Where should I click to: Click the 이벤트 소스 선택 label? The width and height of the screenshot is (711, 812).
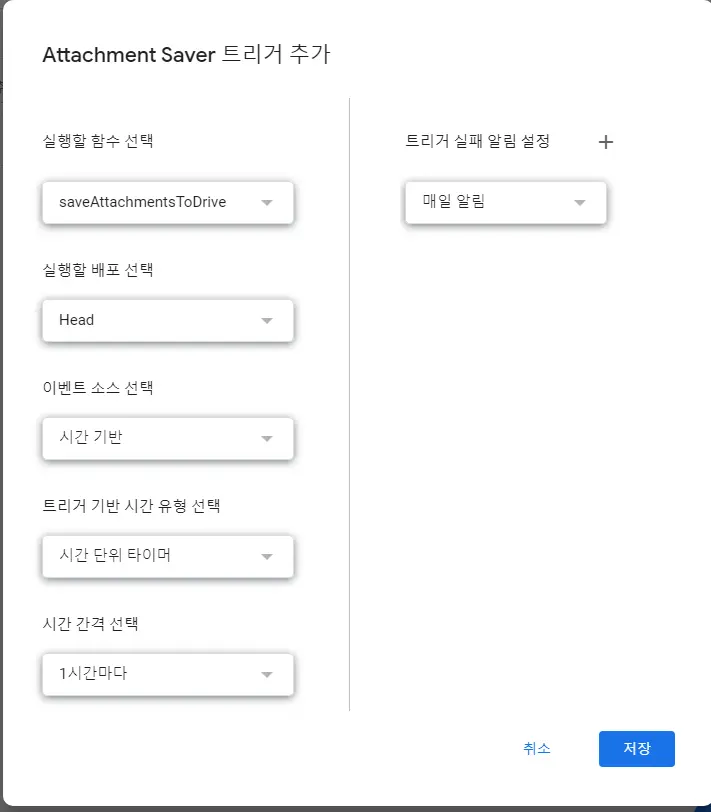tap(98, 387)
